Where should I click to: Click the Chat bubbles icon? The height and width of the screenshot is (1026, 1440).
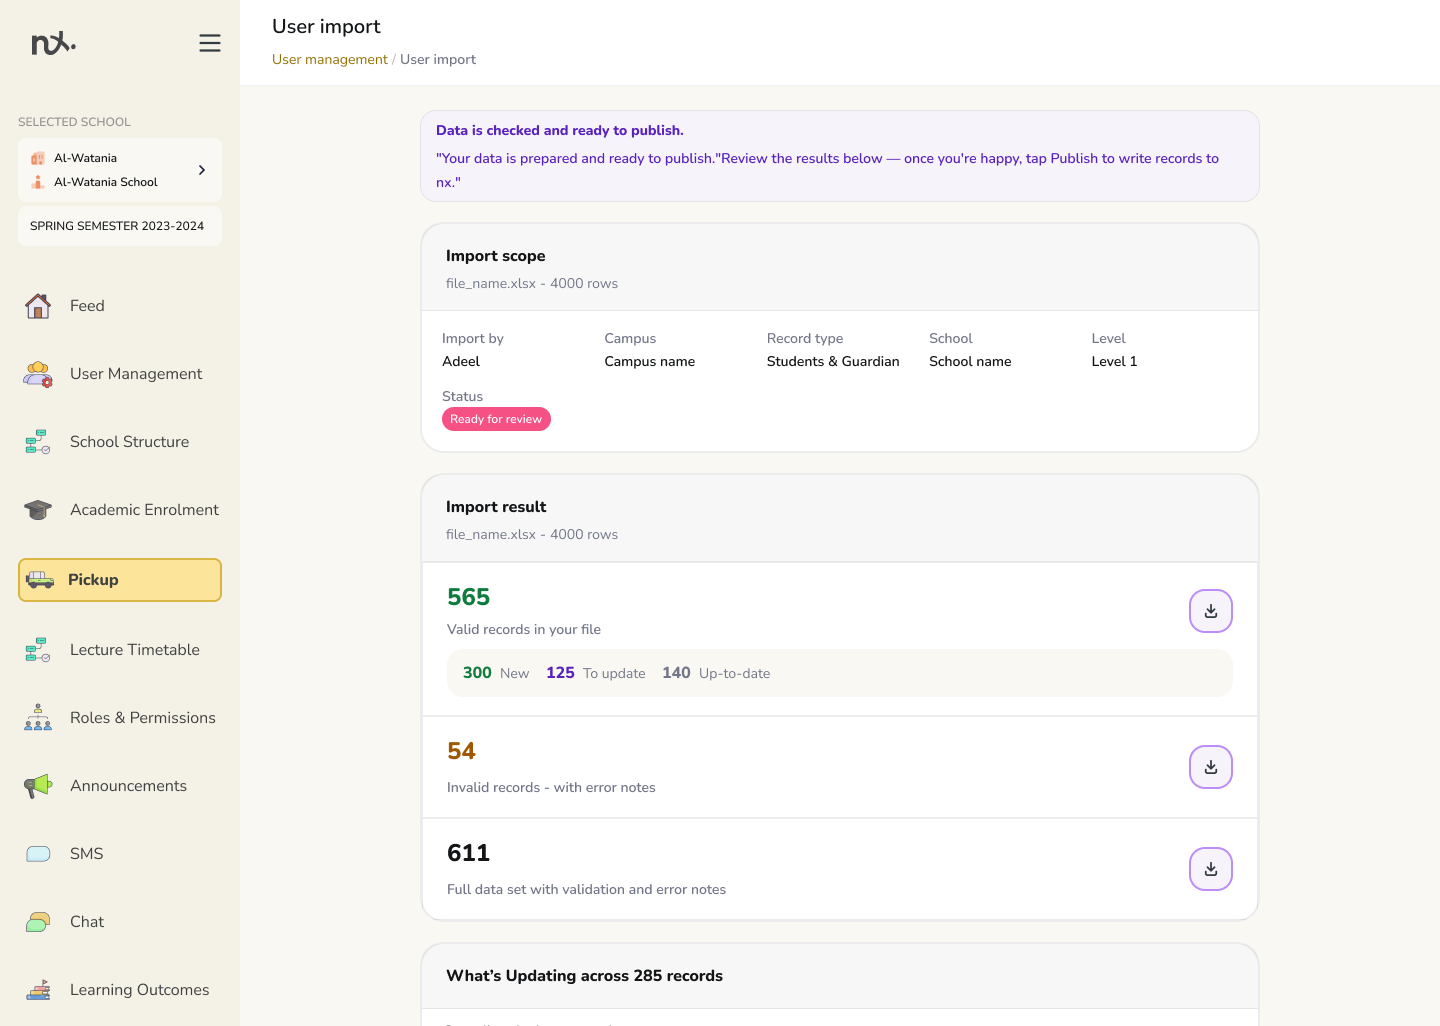(38, 922)
